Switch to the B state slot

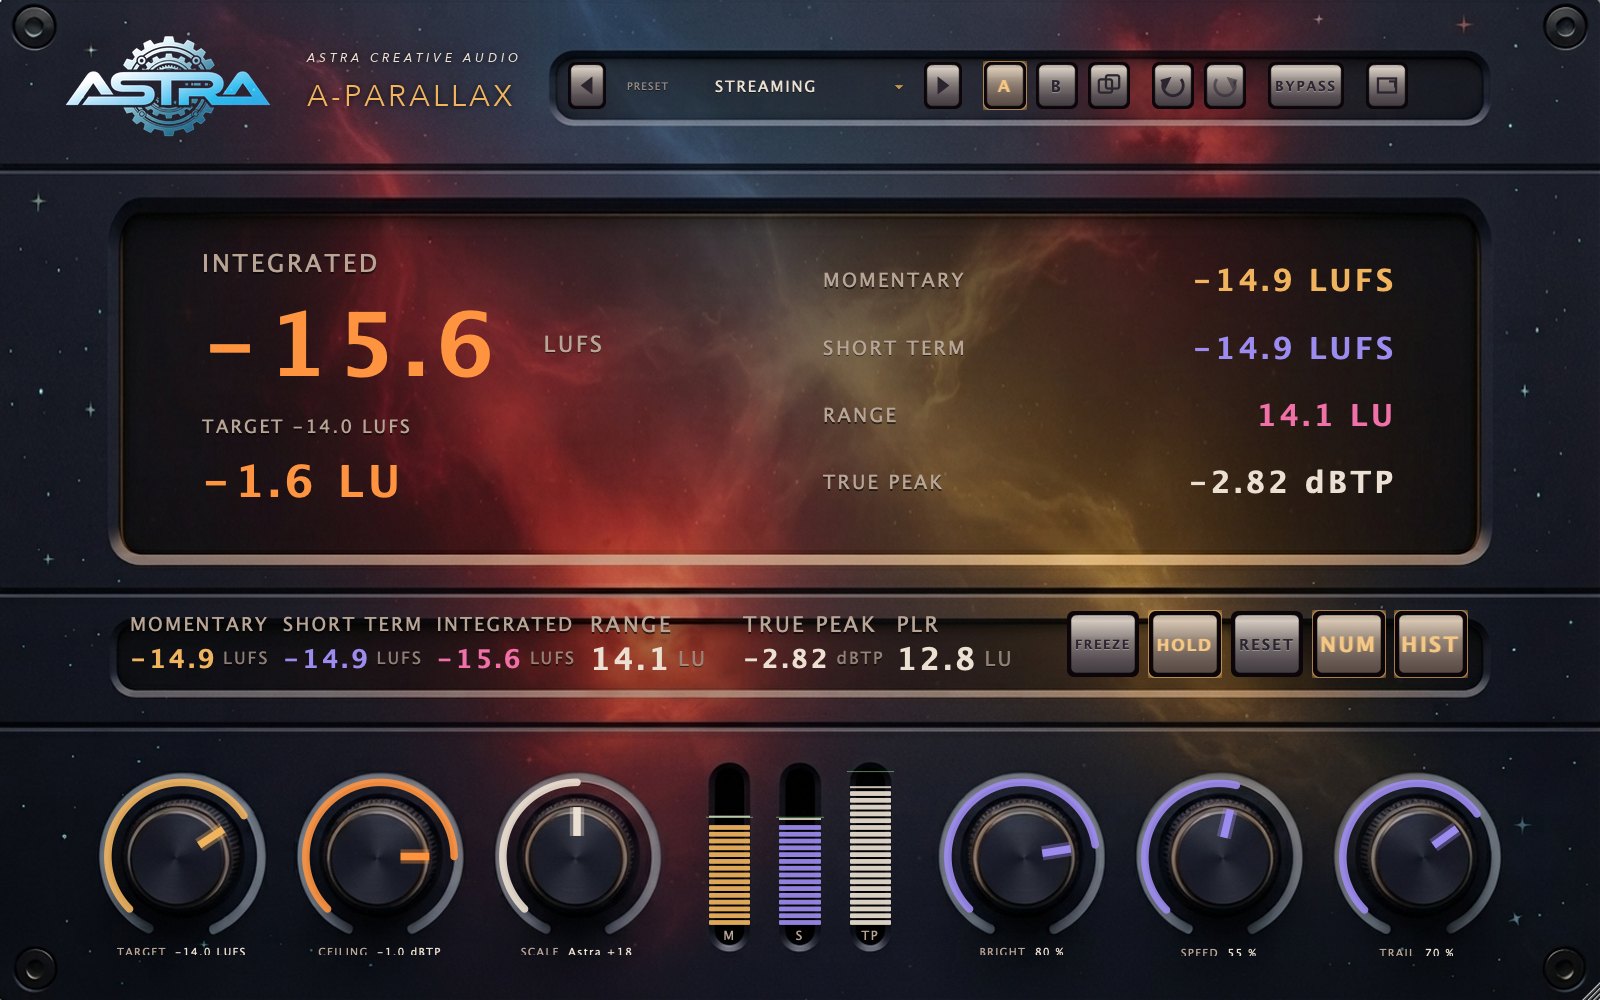tap(1056, 86)
